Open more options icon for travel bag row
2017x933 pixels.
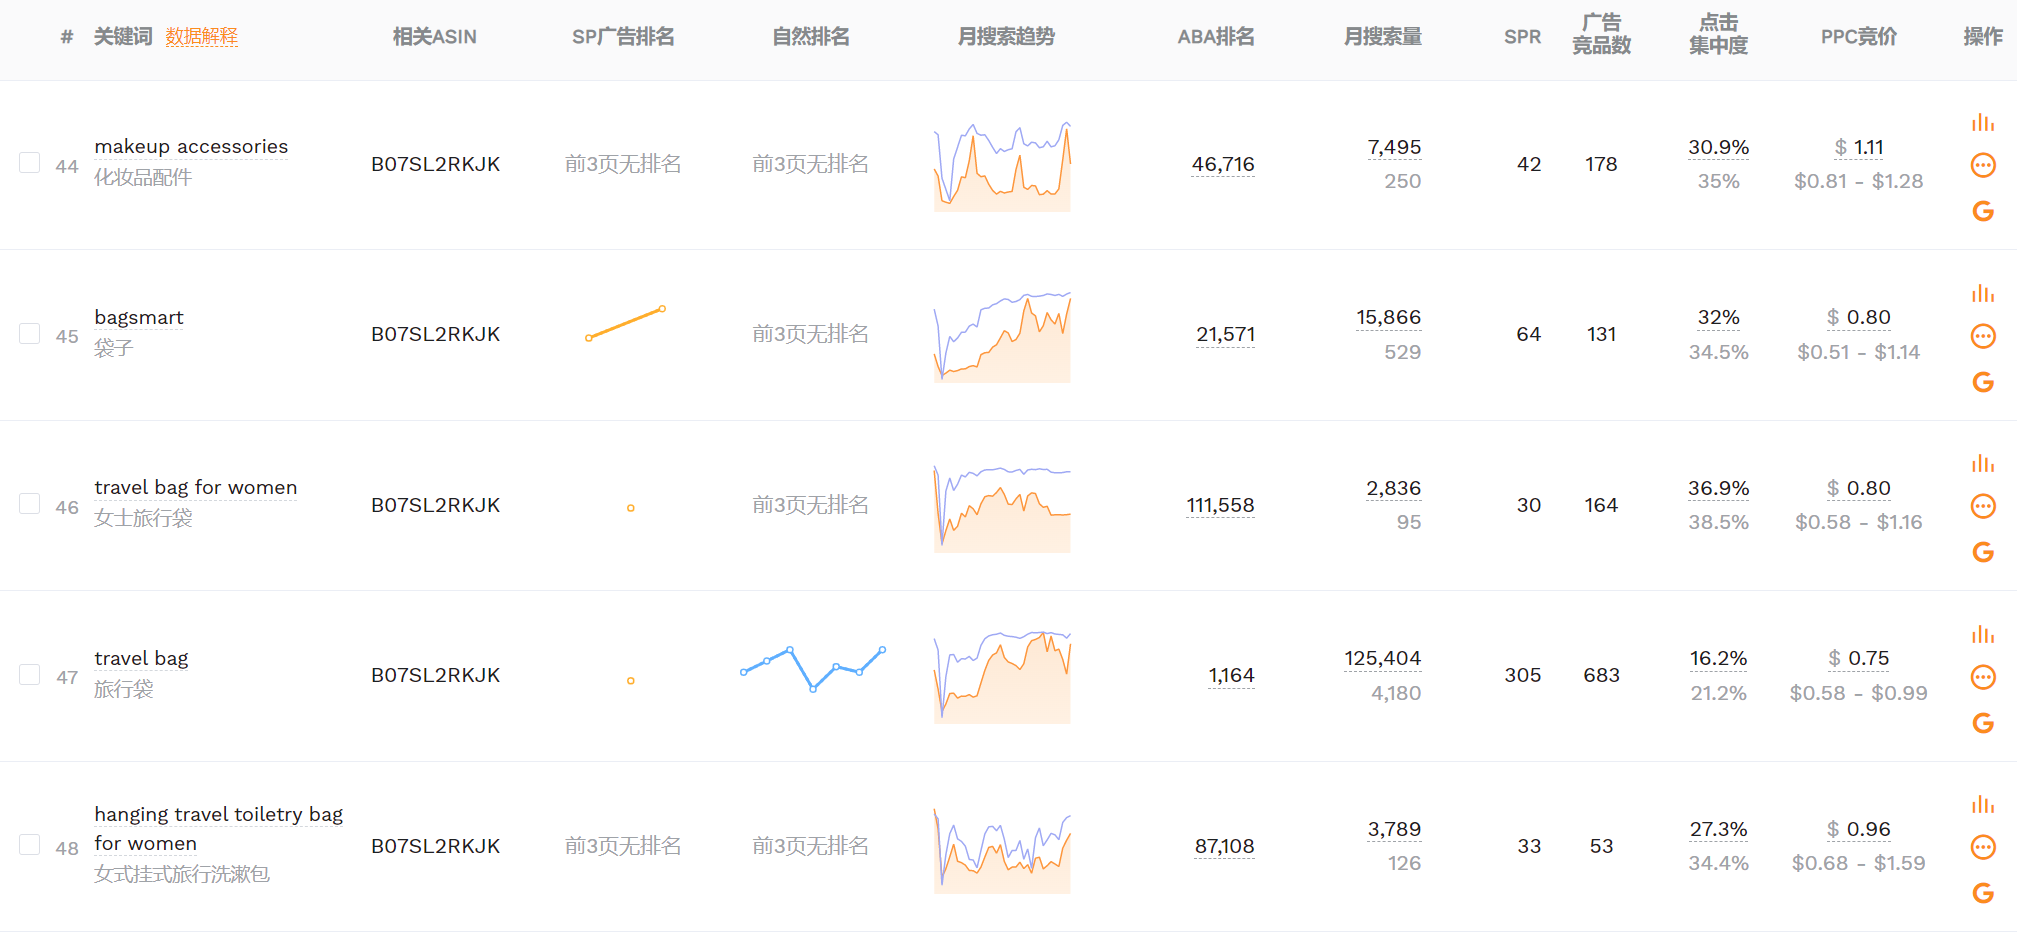pyautogui.click(x=1982, y=677)
